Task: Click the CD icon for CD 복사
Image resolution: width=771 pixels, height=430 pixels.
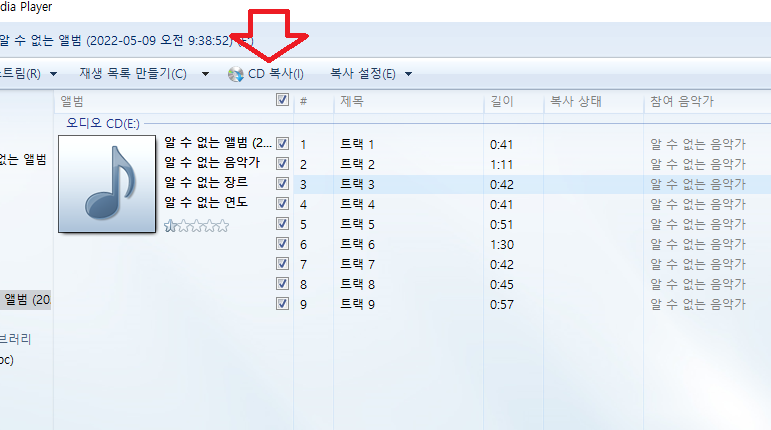Action: 236,74
